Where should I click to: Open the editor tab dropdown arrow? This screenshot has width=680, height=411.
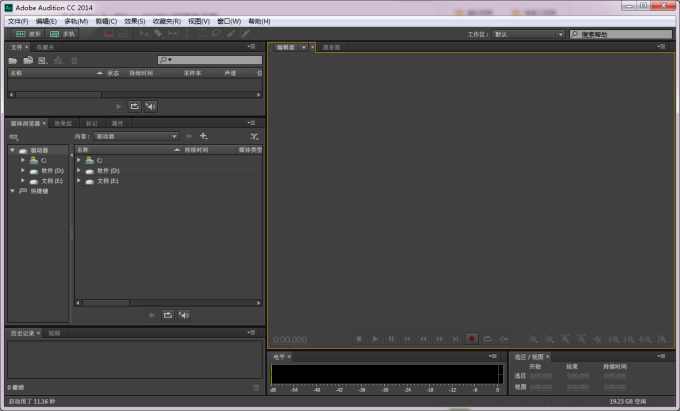[304, 47]
